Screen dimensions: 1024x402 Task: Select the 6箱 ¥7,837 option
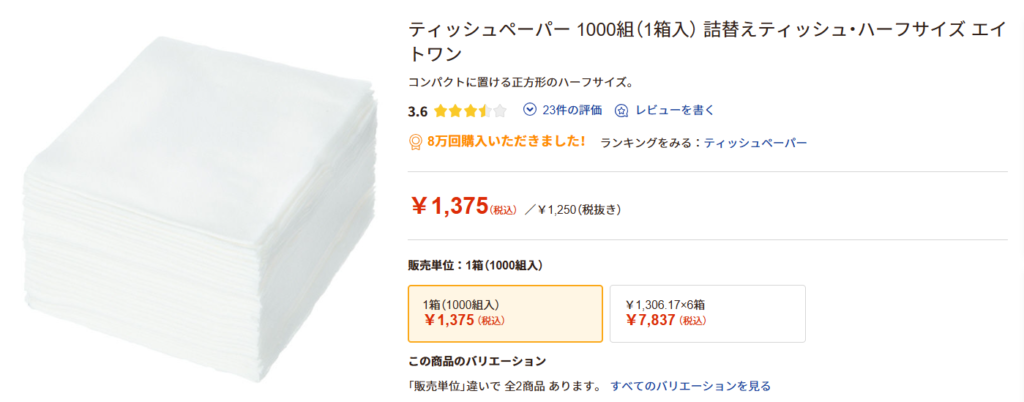[707, 313]
